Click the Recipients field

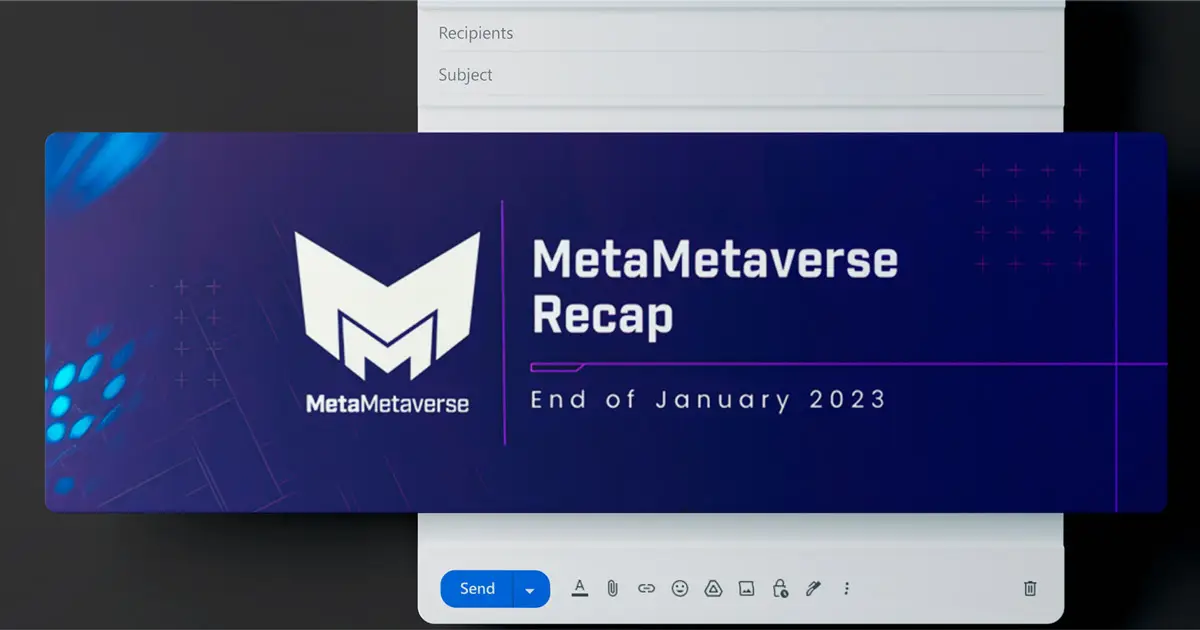(740, 33)
